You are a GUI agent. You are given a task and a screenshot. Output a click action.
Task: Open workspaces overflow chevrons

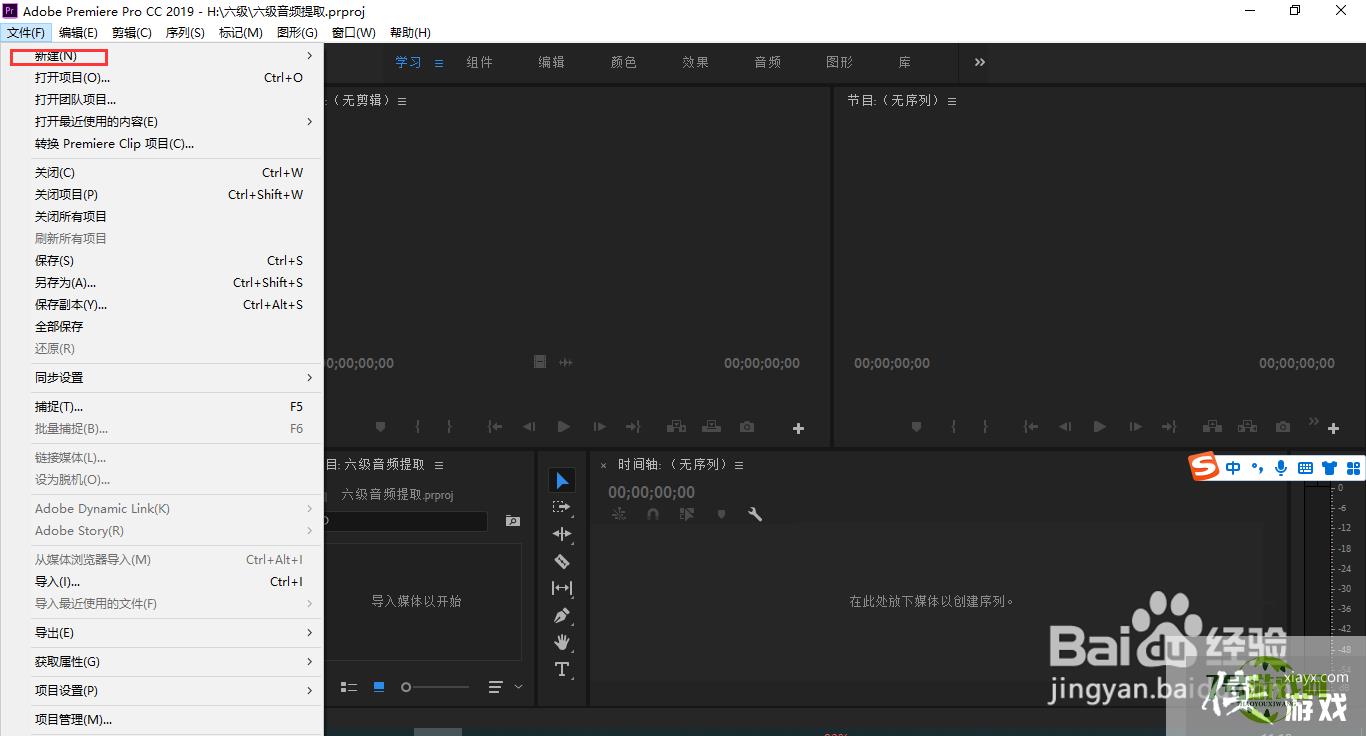[x=980, y=62]
